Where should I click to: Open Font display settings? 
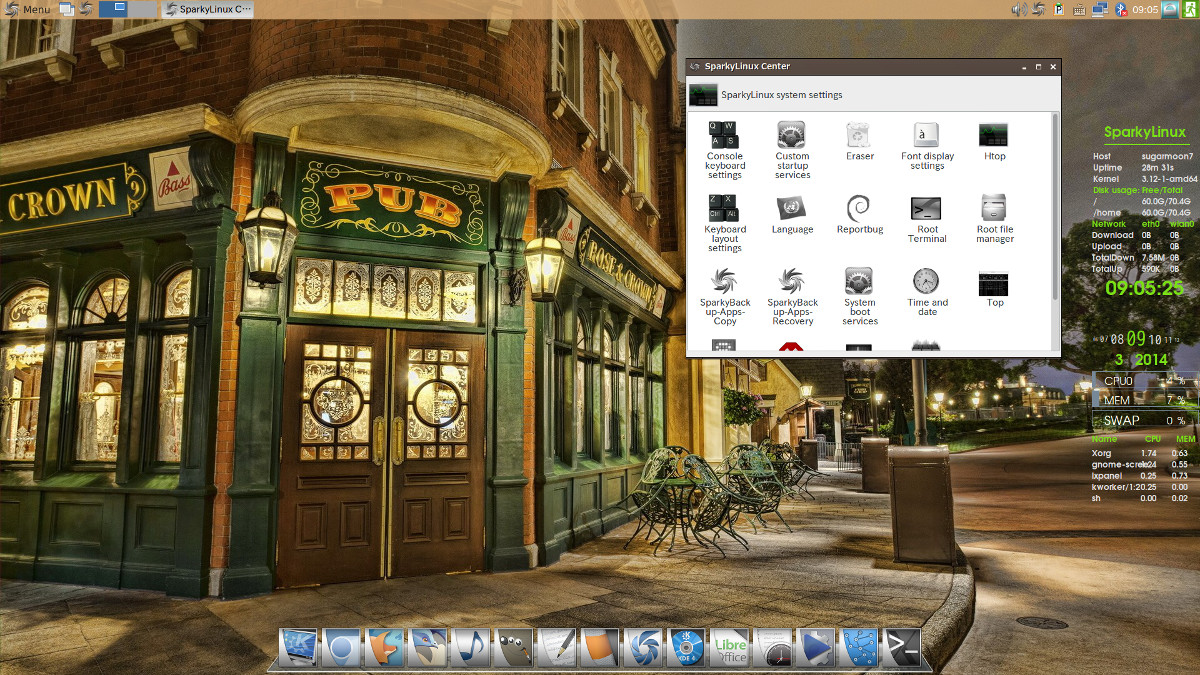coord(927,146)
